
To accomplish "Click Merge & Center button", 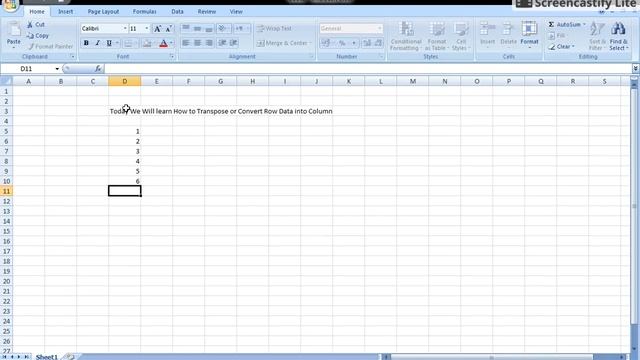I will 282,43.
